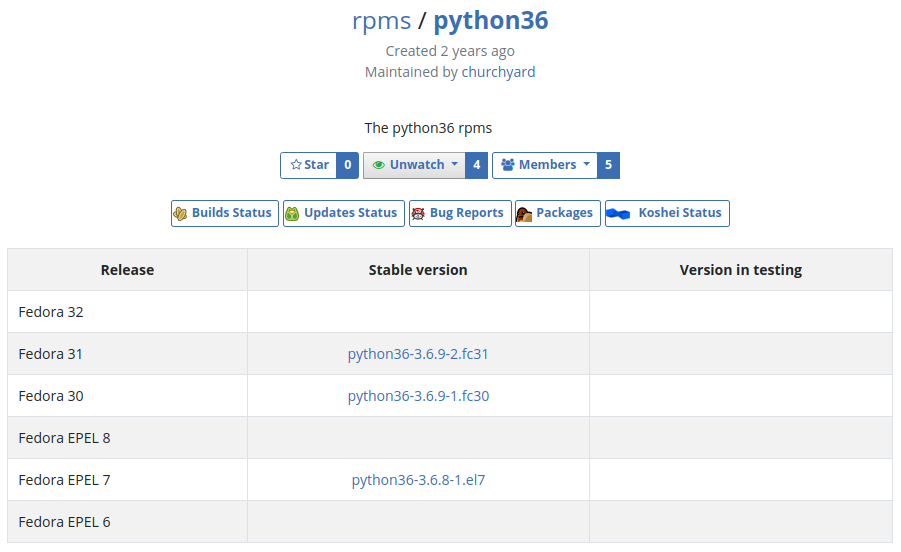The width and height of the screenshot is (901, 552).
Task: Go to rpms namespace link
Action: coord(382,21)
